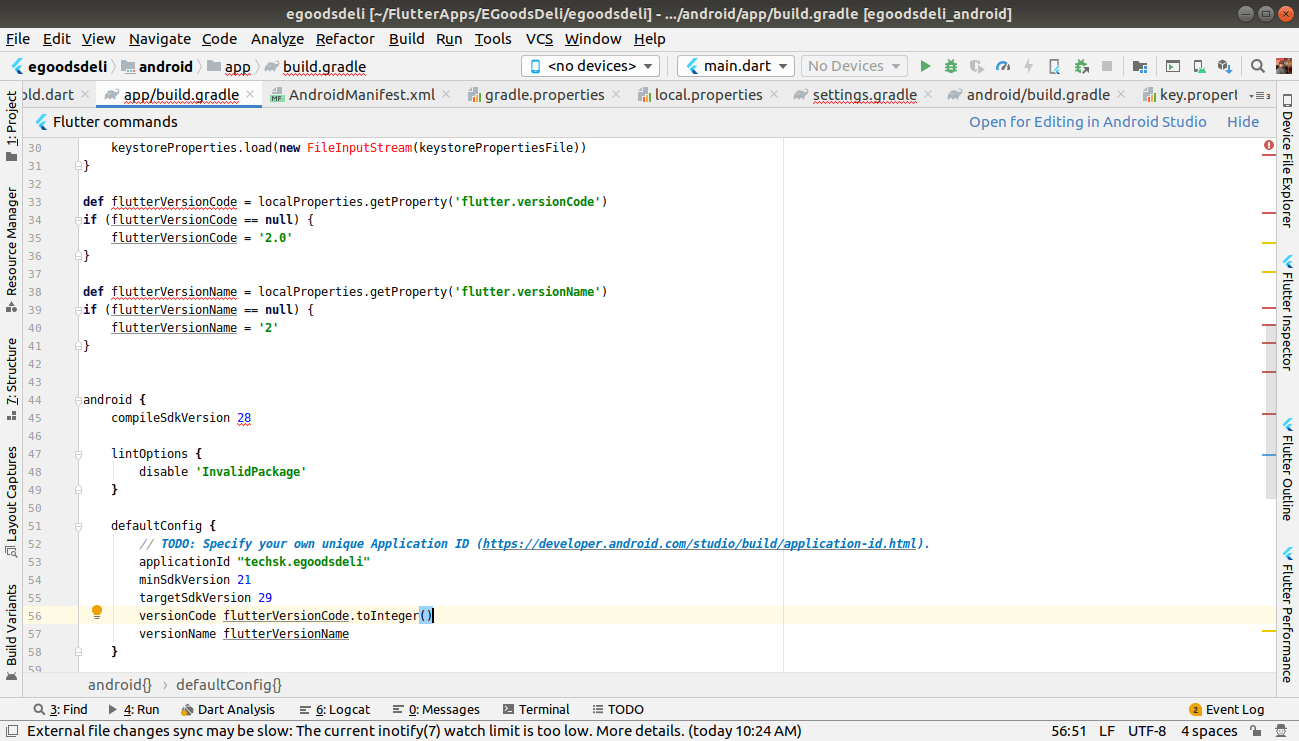1299x741 pixels.
Task: Click the yellow lightbulb intention icon
Action: coord(97,611)
